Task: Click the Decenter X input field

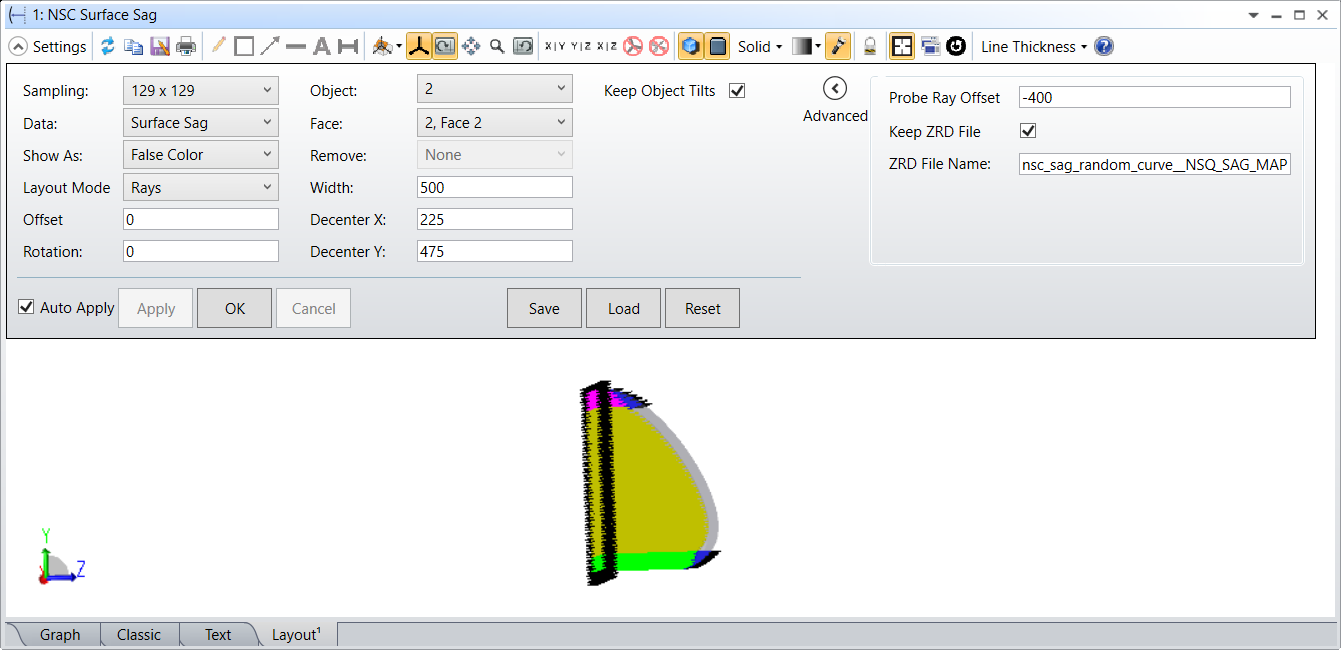Action: tap(495, 219)
